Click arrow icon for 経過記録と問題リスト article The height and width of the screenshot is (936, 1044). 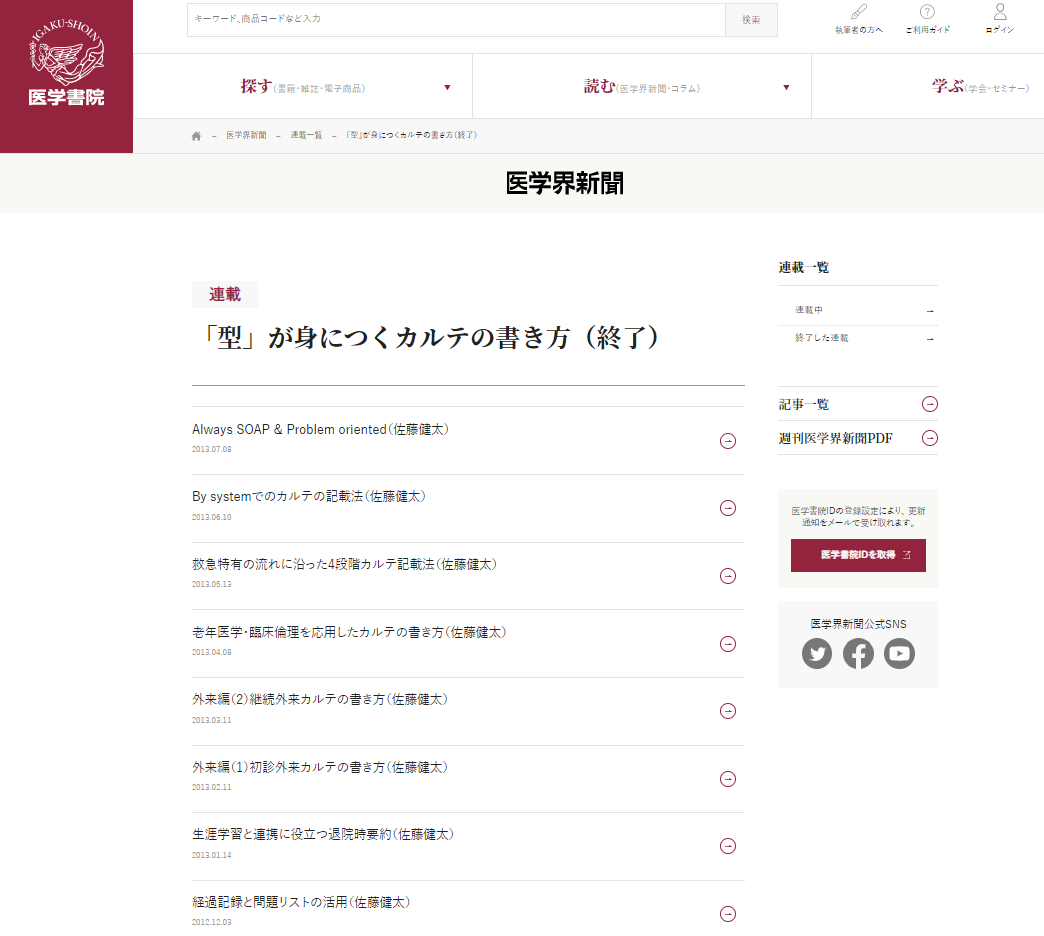pos(728,914)
